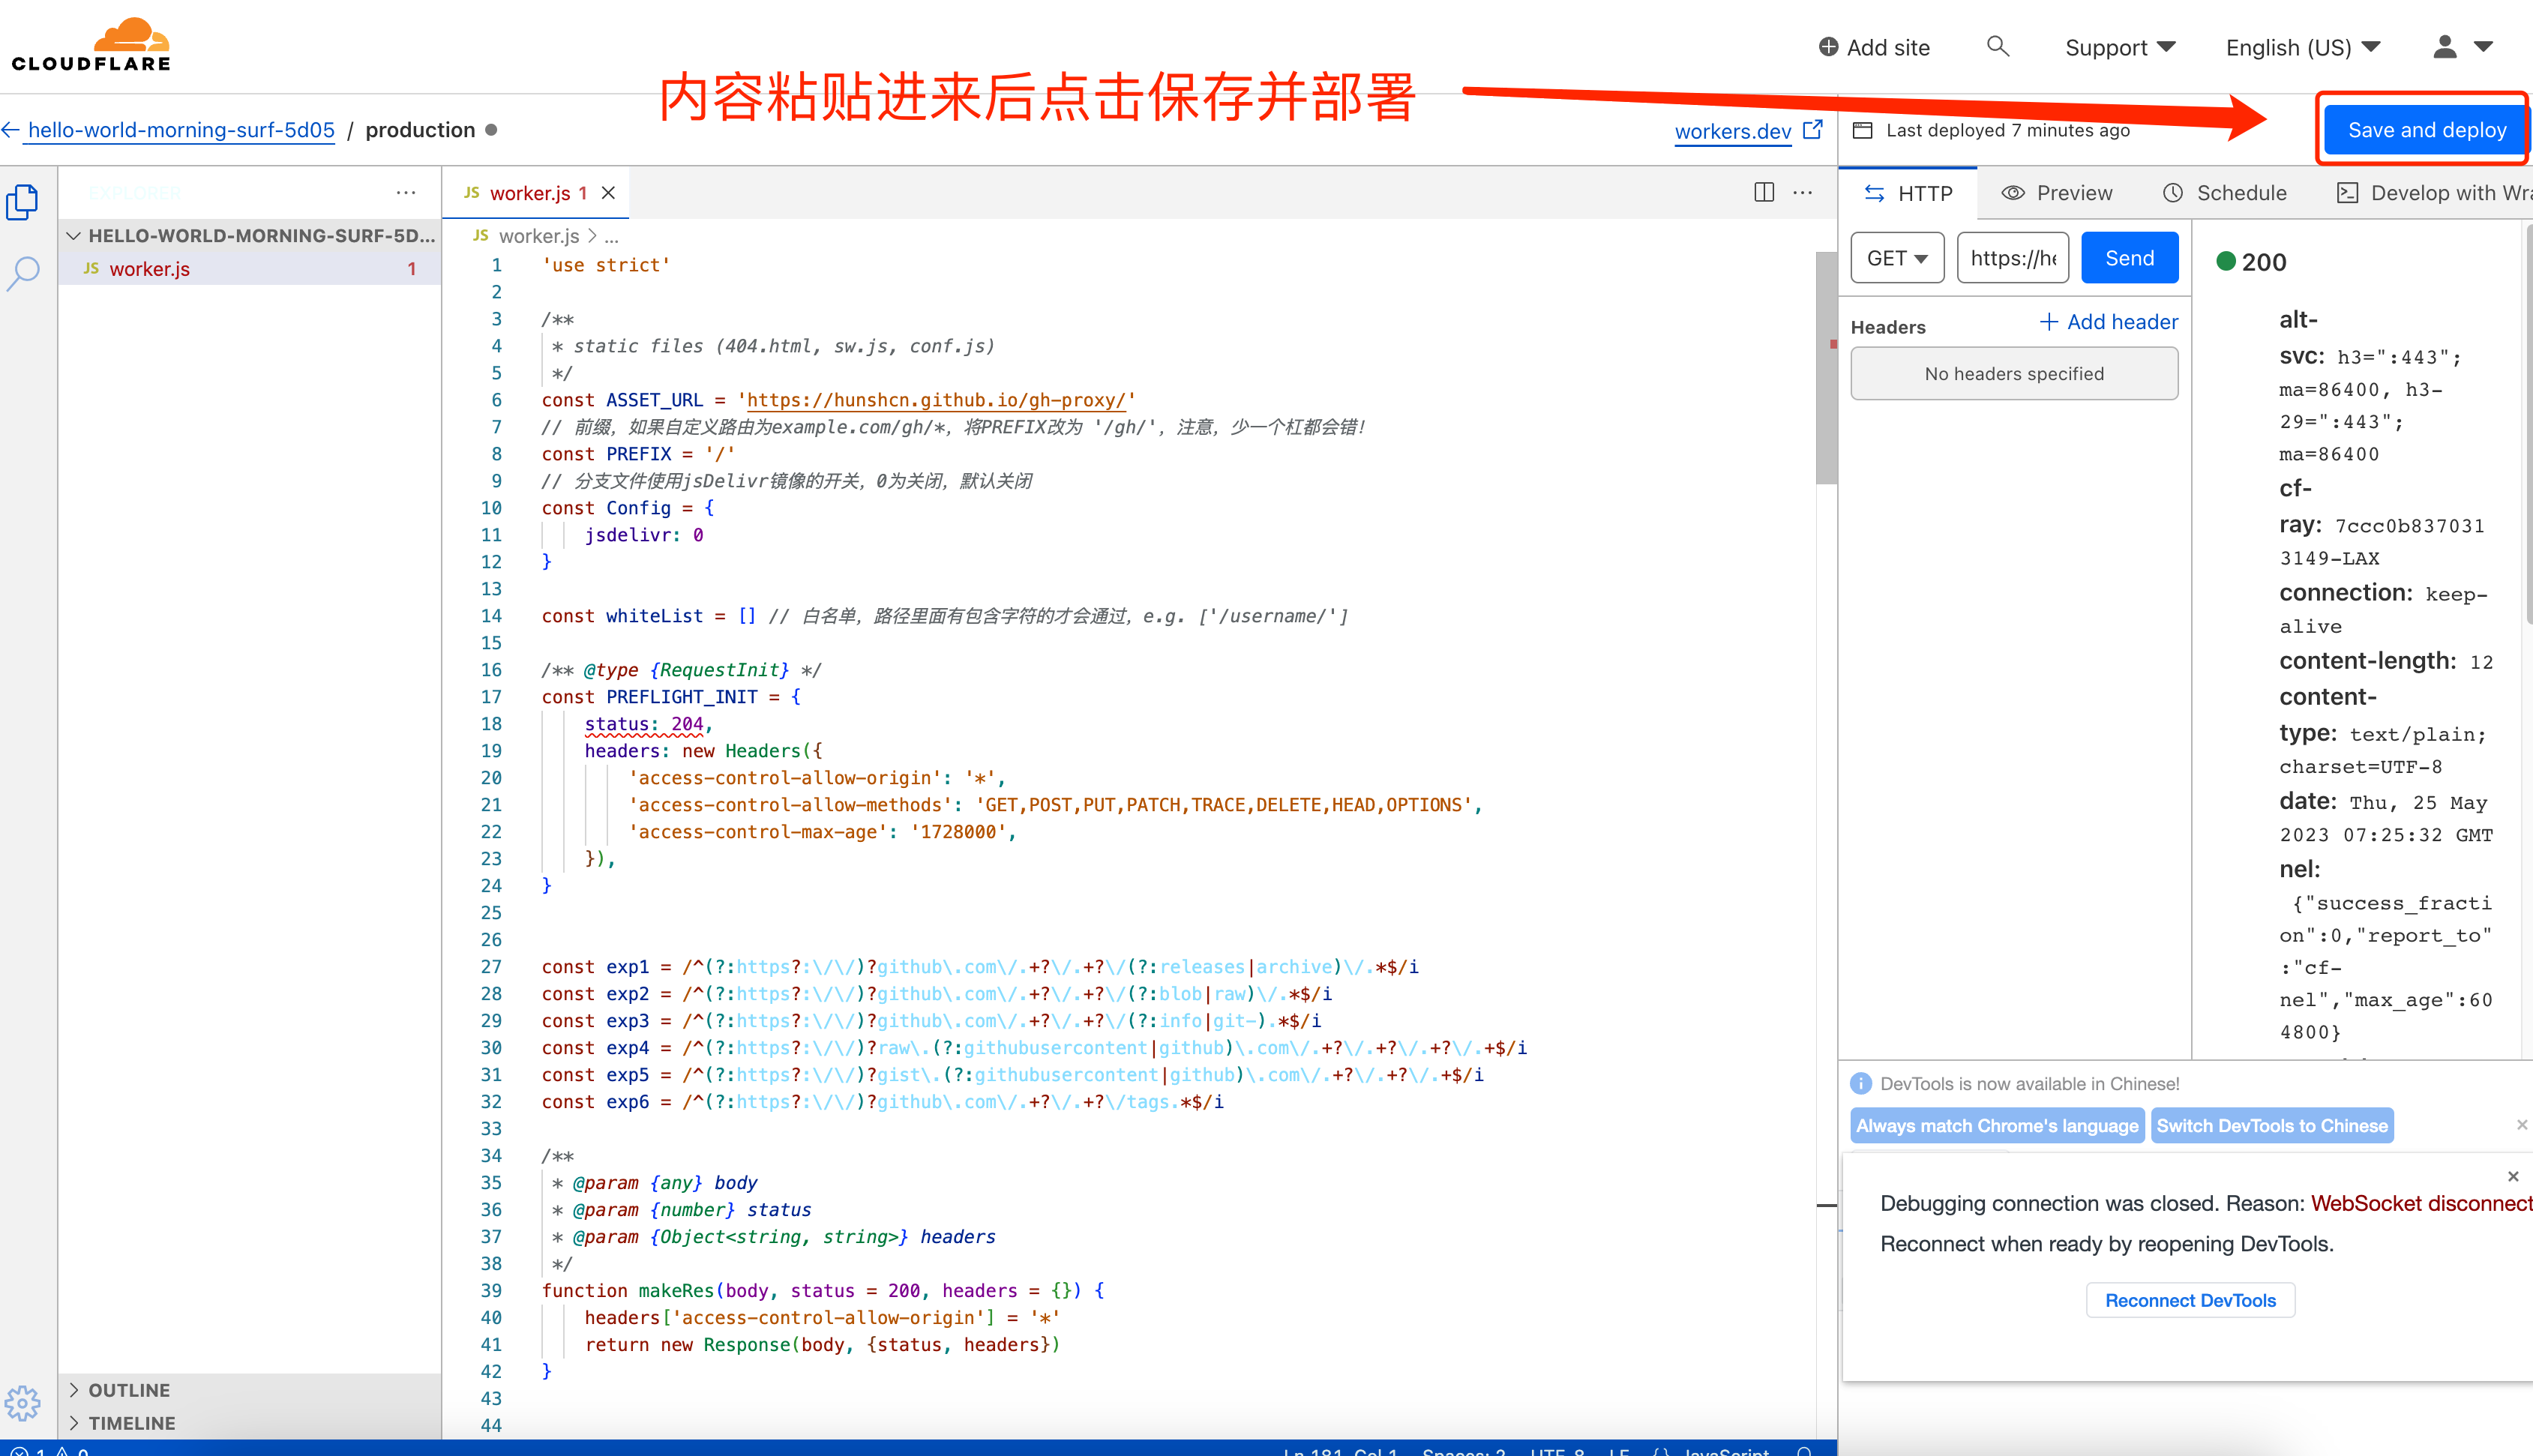Click the production breadcrumb text
The height and width of the screenshot is (1456, 2533).
pyautogui.click(x=420, y=130)
